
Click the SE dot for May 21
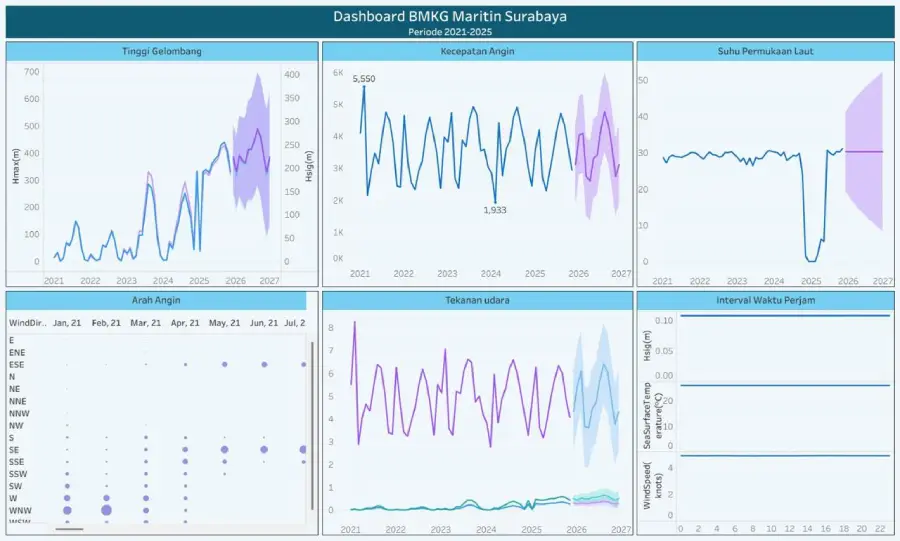click(224, 449)
